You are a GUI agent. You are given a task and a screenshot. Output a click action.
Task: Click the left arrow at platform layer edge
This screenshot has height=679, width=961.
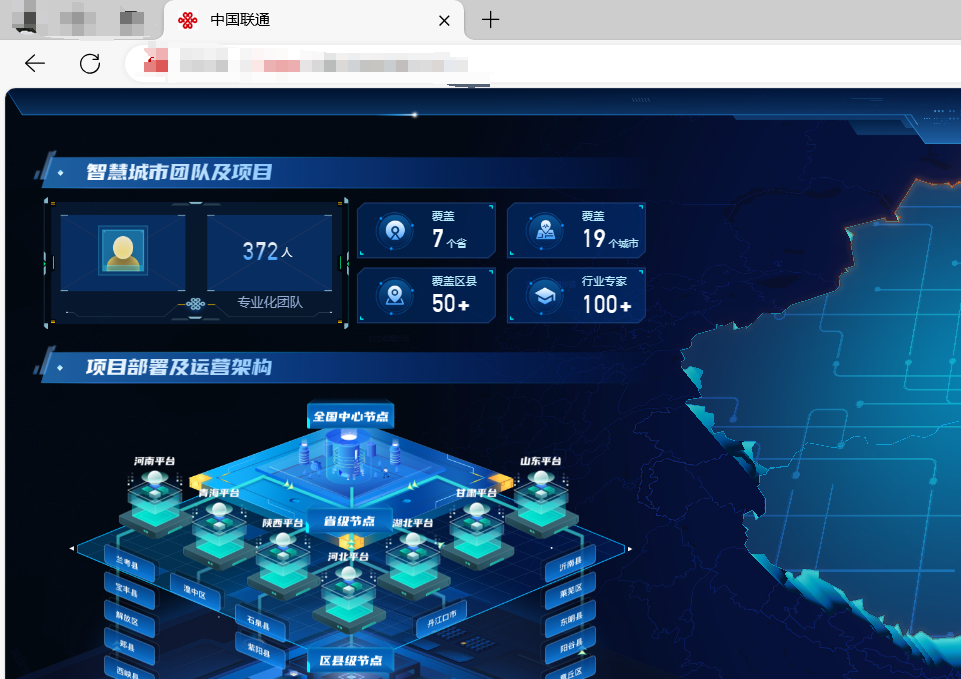pos(72,548)
